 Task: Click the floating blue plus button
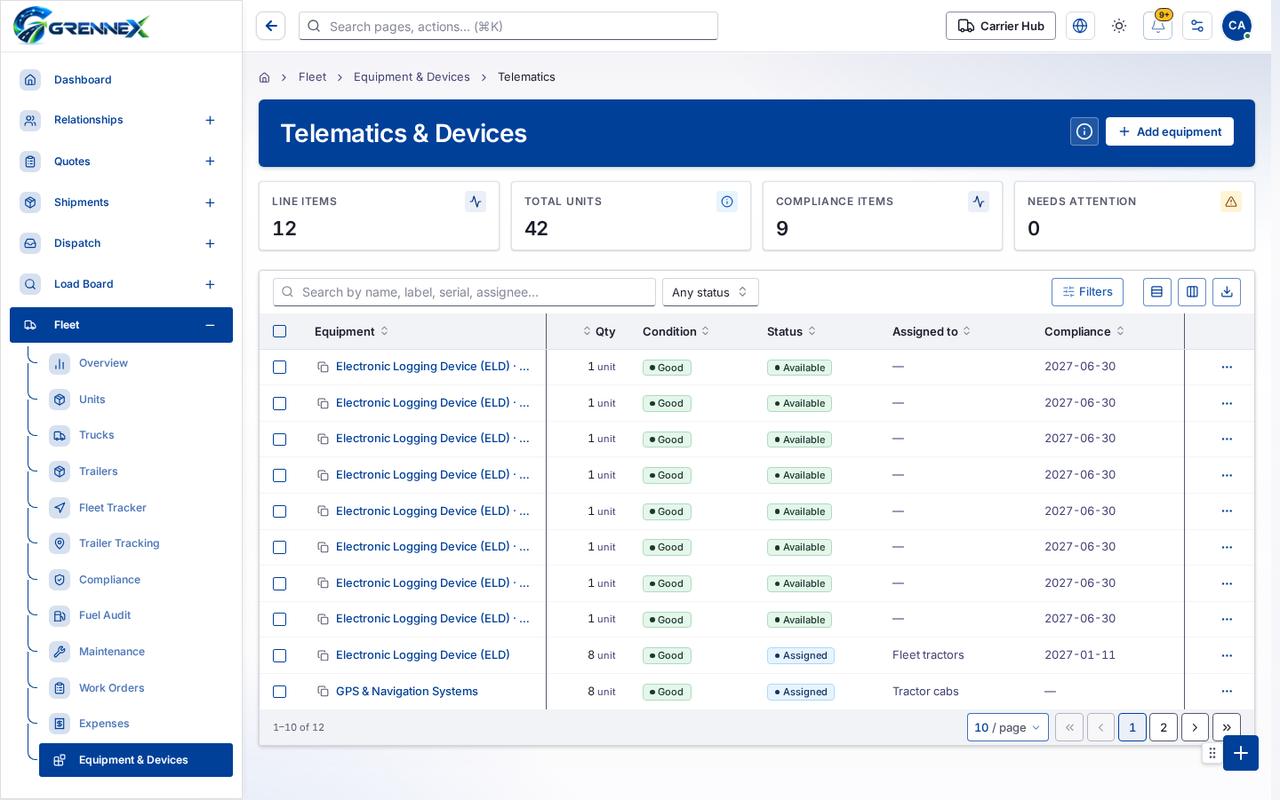point(1240,753)
